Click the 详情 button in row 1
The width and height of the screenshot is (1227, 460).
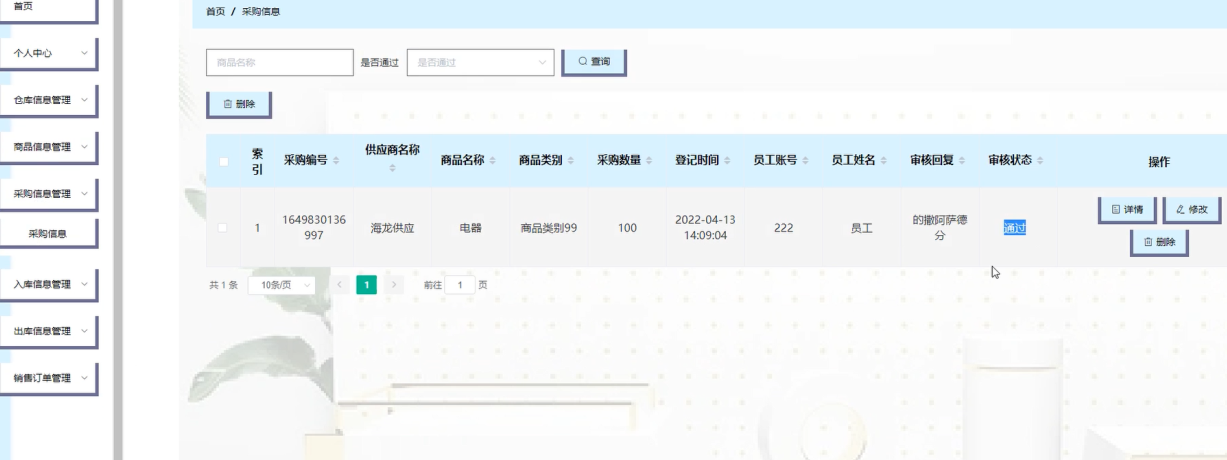[x=1127, y=210]
